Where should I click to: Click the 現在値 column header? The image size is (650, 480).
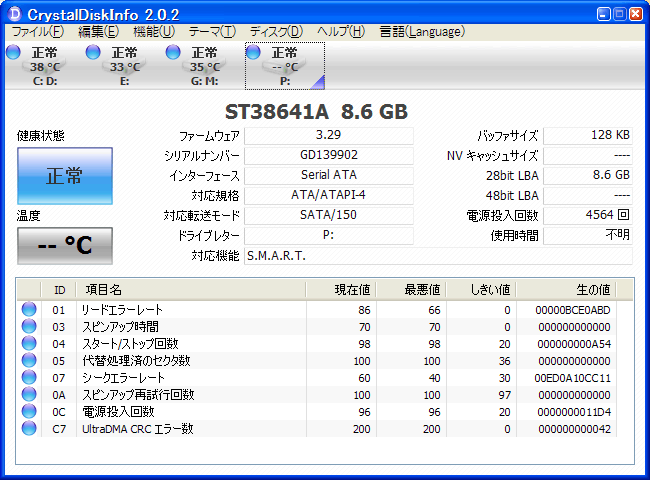point(341,290)
